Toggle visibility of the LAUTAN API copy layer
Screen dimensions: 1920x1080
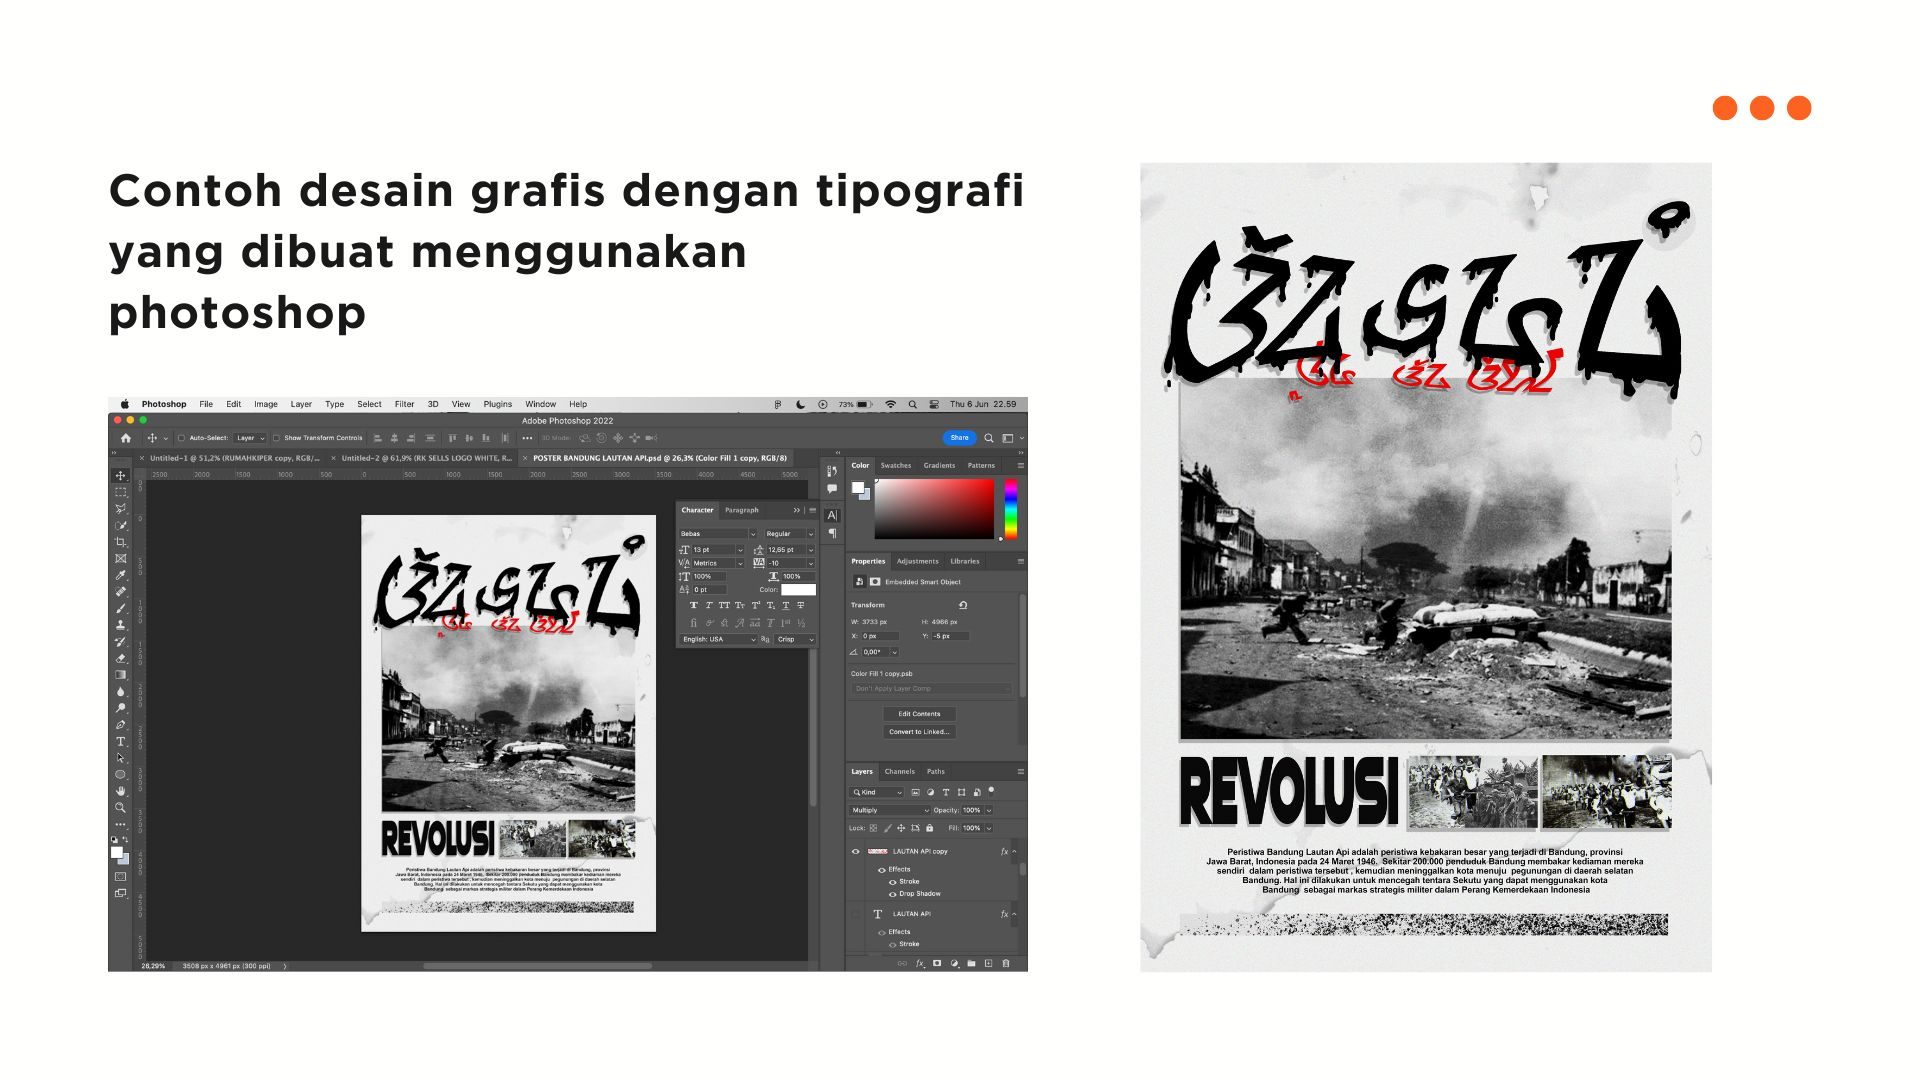tap(854, 852)
